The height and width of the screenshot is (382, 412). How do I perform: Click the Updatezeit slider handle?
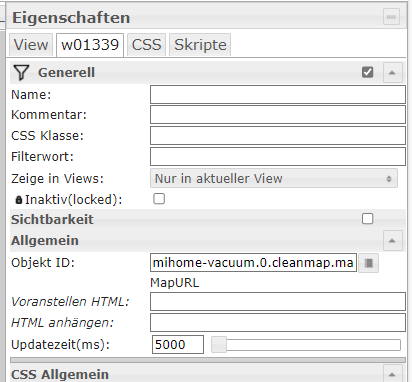(x=219, y=344)
